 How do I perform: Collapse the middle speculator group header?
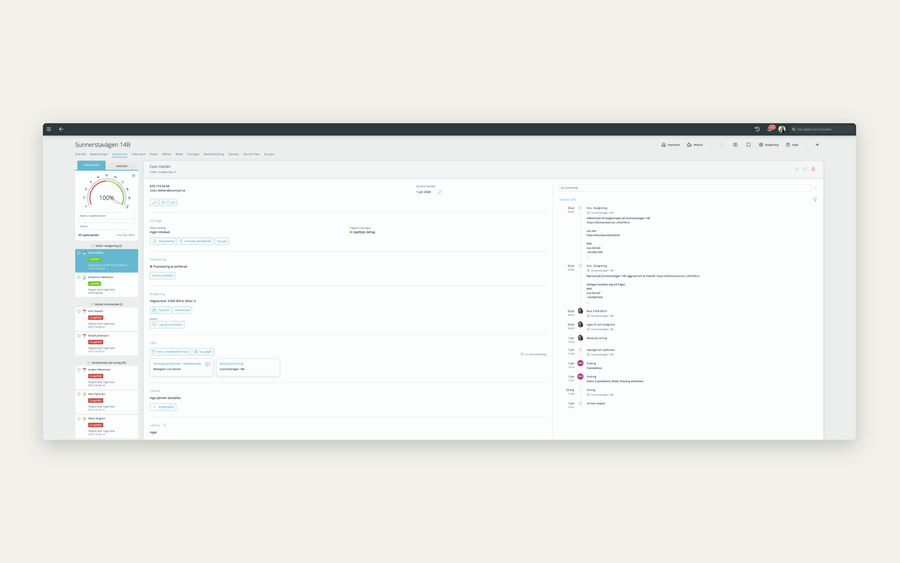click(x=106, y=304)
